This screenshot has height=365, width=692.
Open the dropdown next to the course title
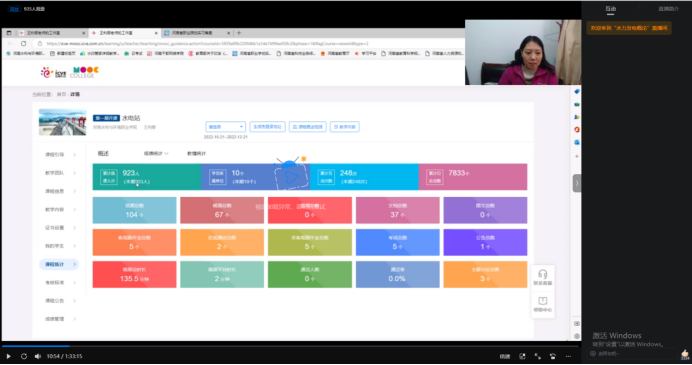coord(226,127)
